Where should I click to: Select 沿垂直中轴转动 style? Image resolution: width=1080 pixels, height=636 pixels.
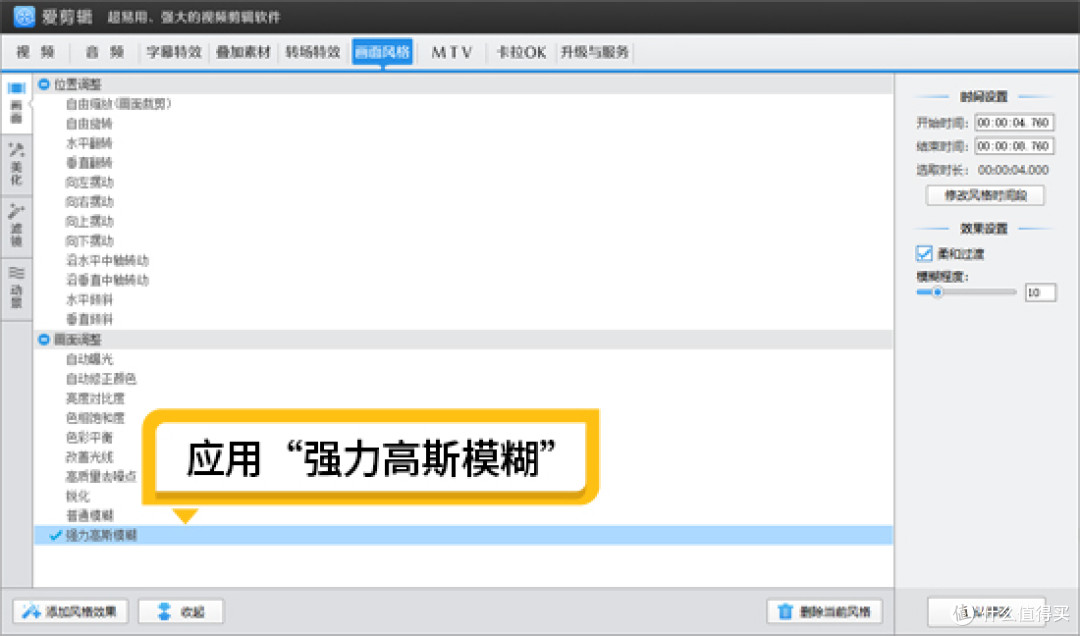(x=107, y=280)
